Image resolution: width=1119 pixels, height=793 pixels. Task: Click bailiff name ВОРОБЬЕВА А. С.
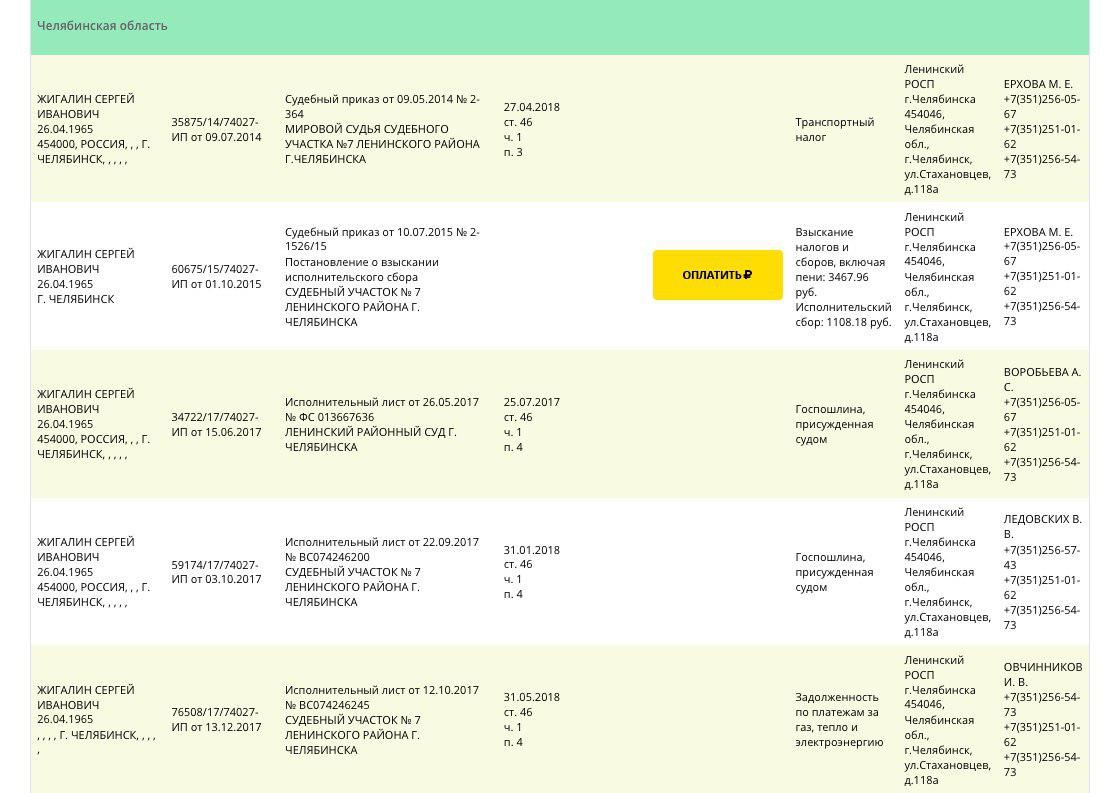(1043, 380)
